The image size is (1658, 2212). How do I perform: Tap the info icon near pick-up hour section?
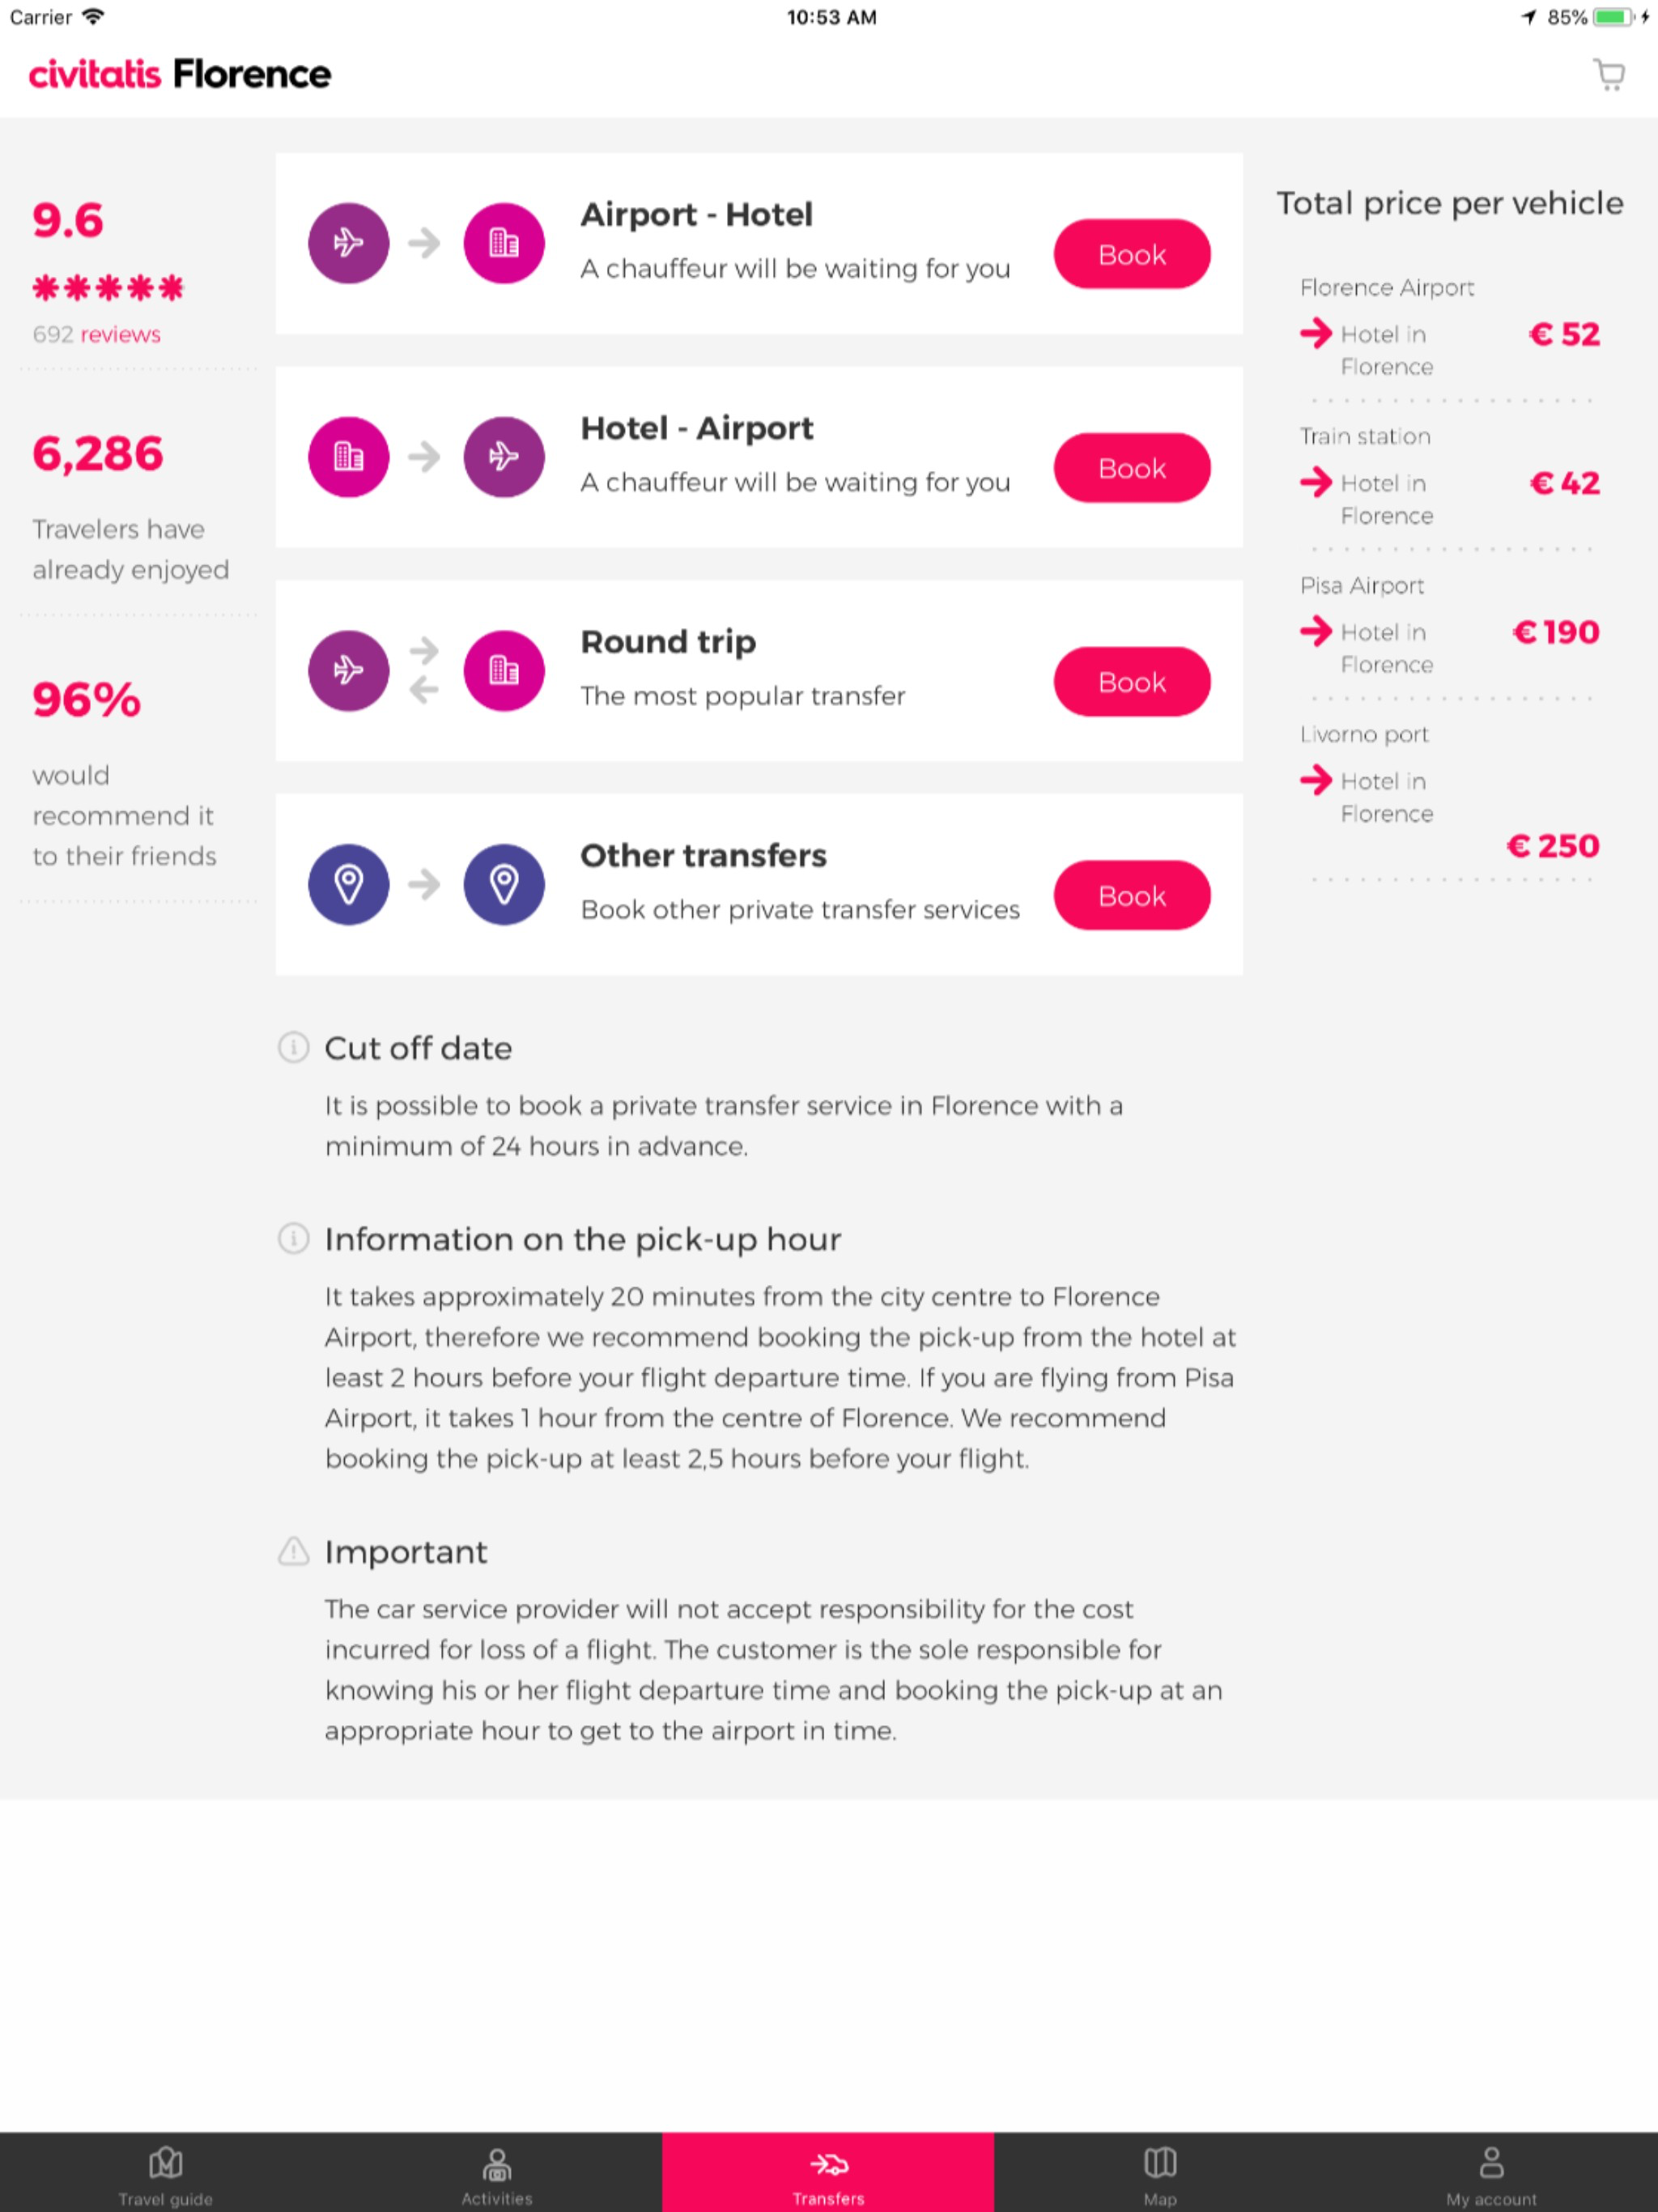293,1240
